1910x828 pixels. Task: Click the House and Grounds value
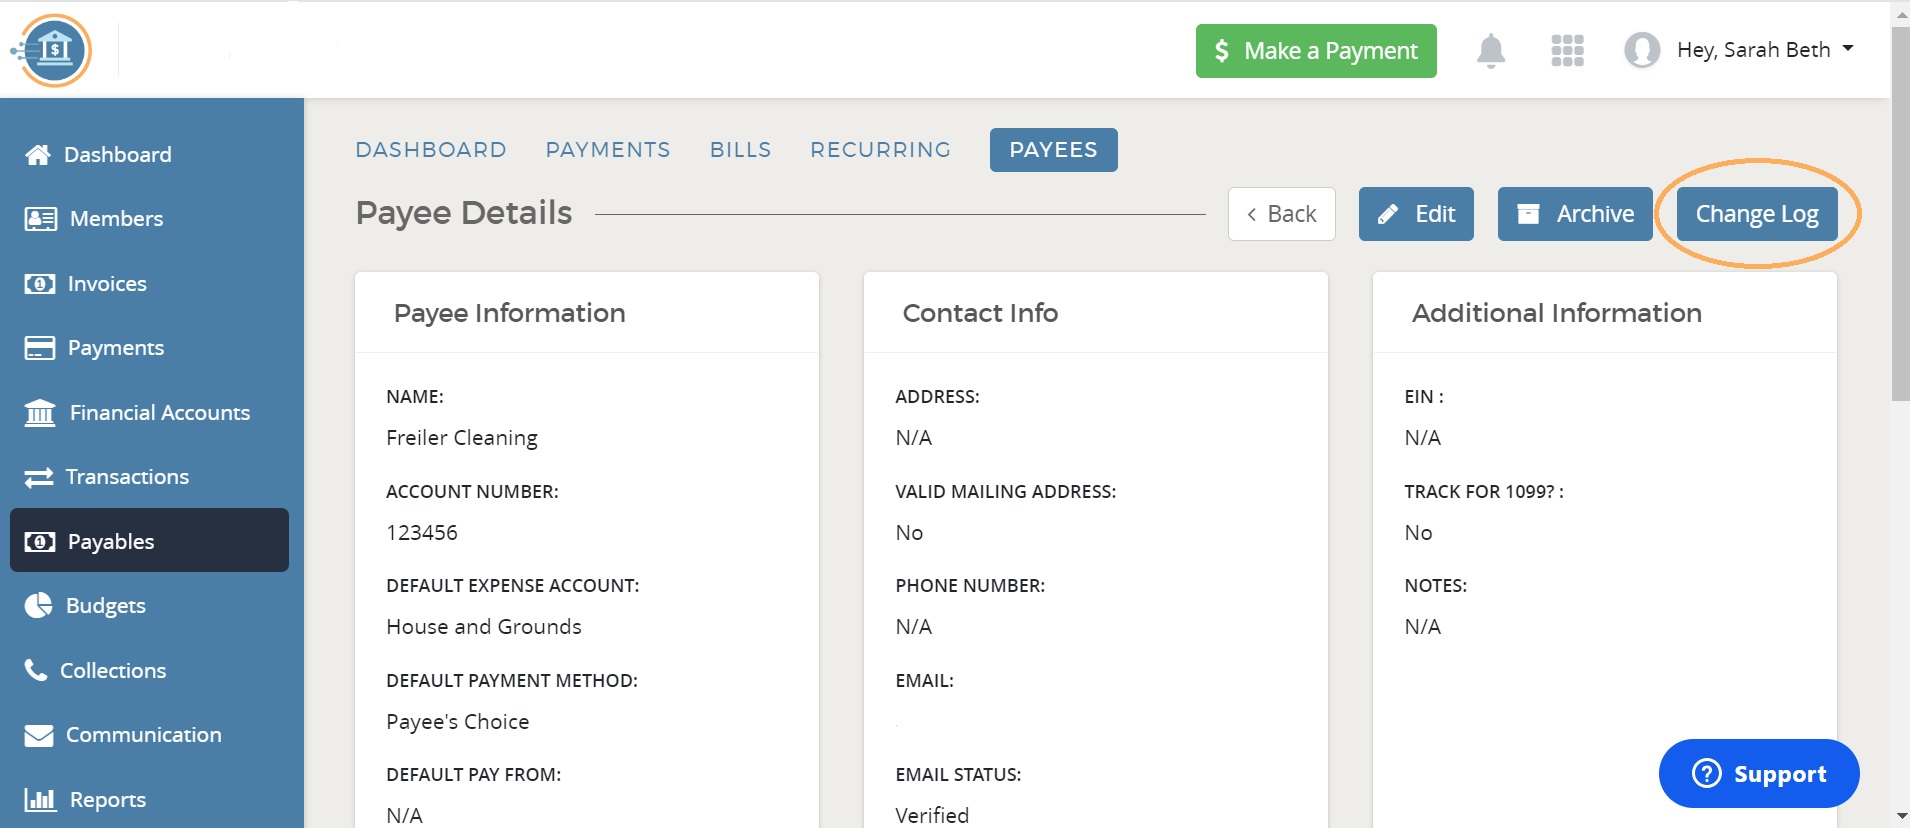point(484,627)
